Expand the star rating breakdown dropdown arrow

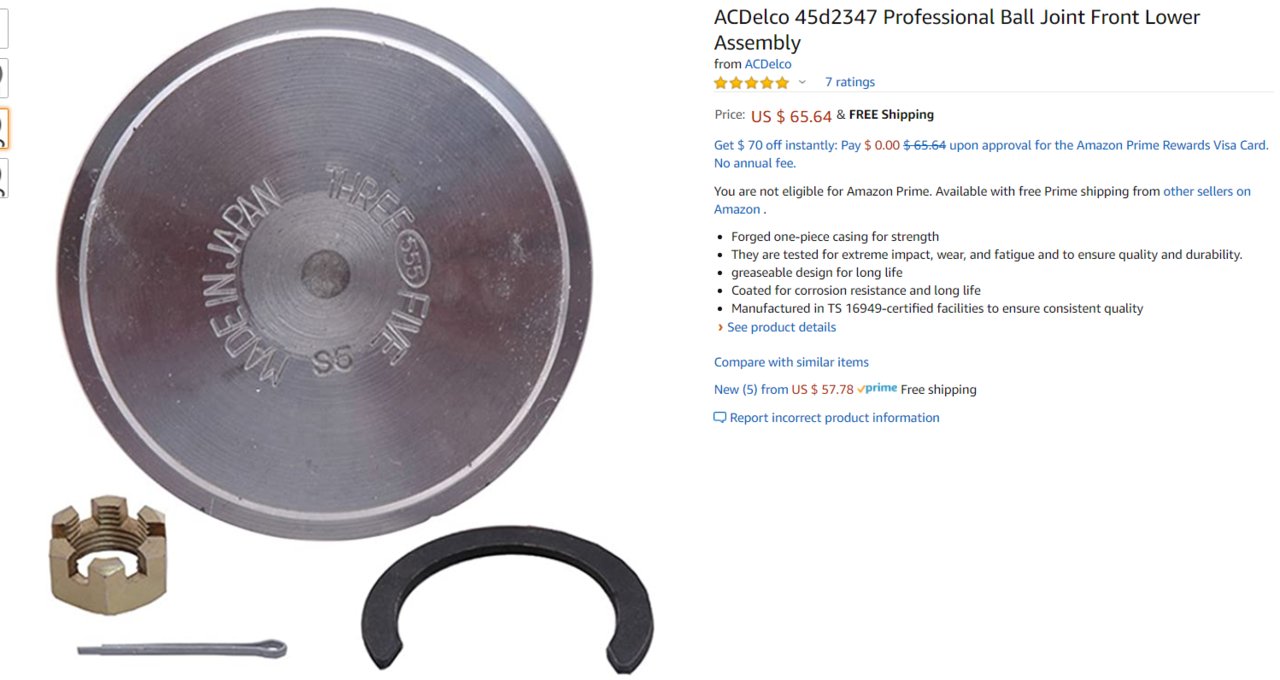pyautogui.click(x=802, y=83)
